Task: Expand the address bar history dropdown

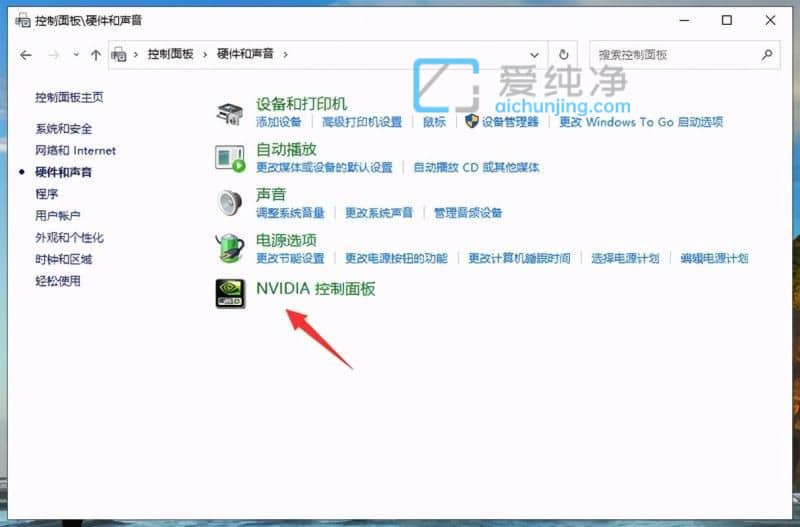Action: (x=534, y=55)
